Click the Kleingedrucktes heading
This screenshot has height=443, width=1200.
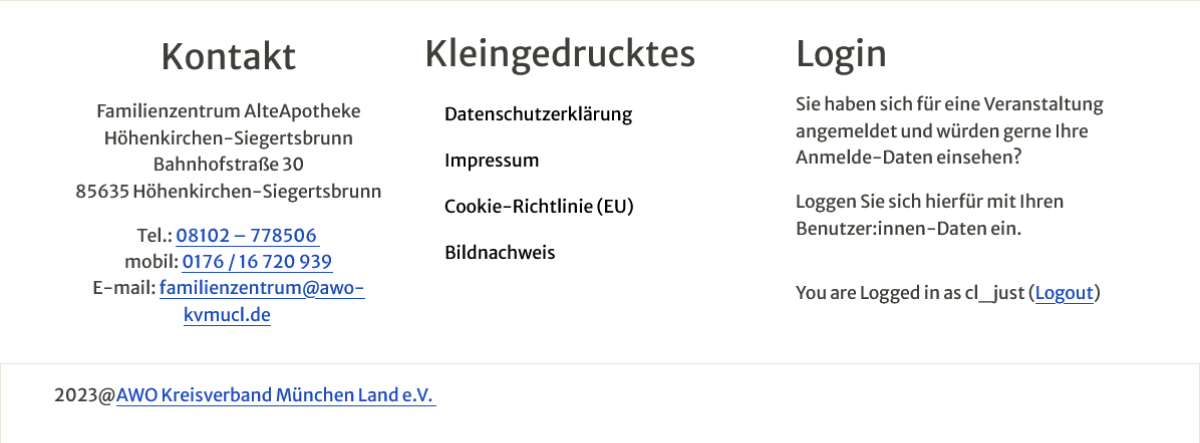(x=559, y=54)
